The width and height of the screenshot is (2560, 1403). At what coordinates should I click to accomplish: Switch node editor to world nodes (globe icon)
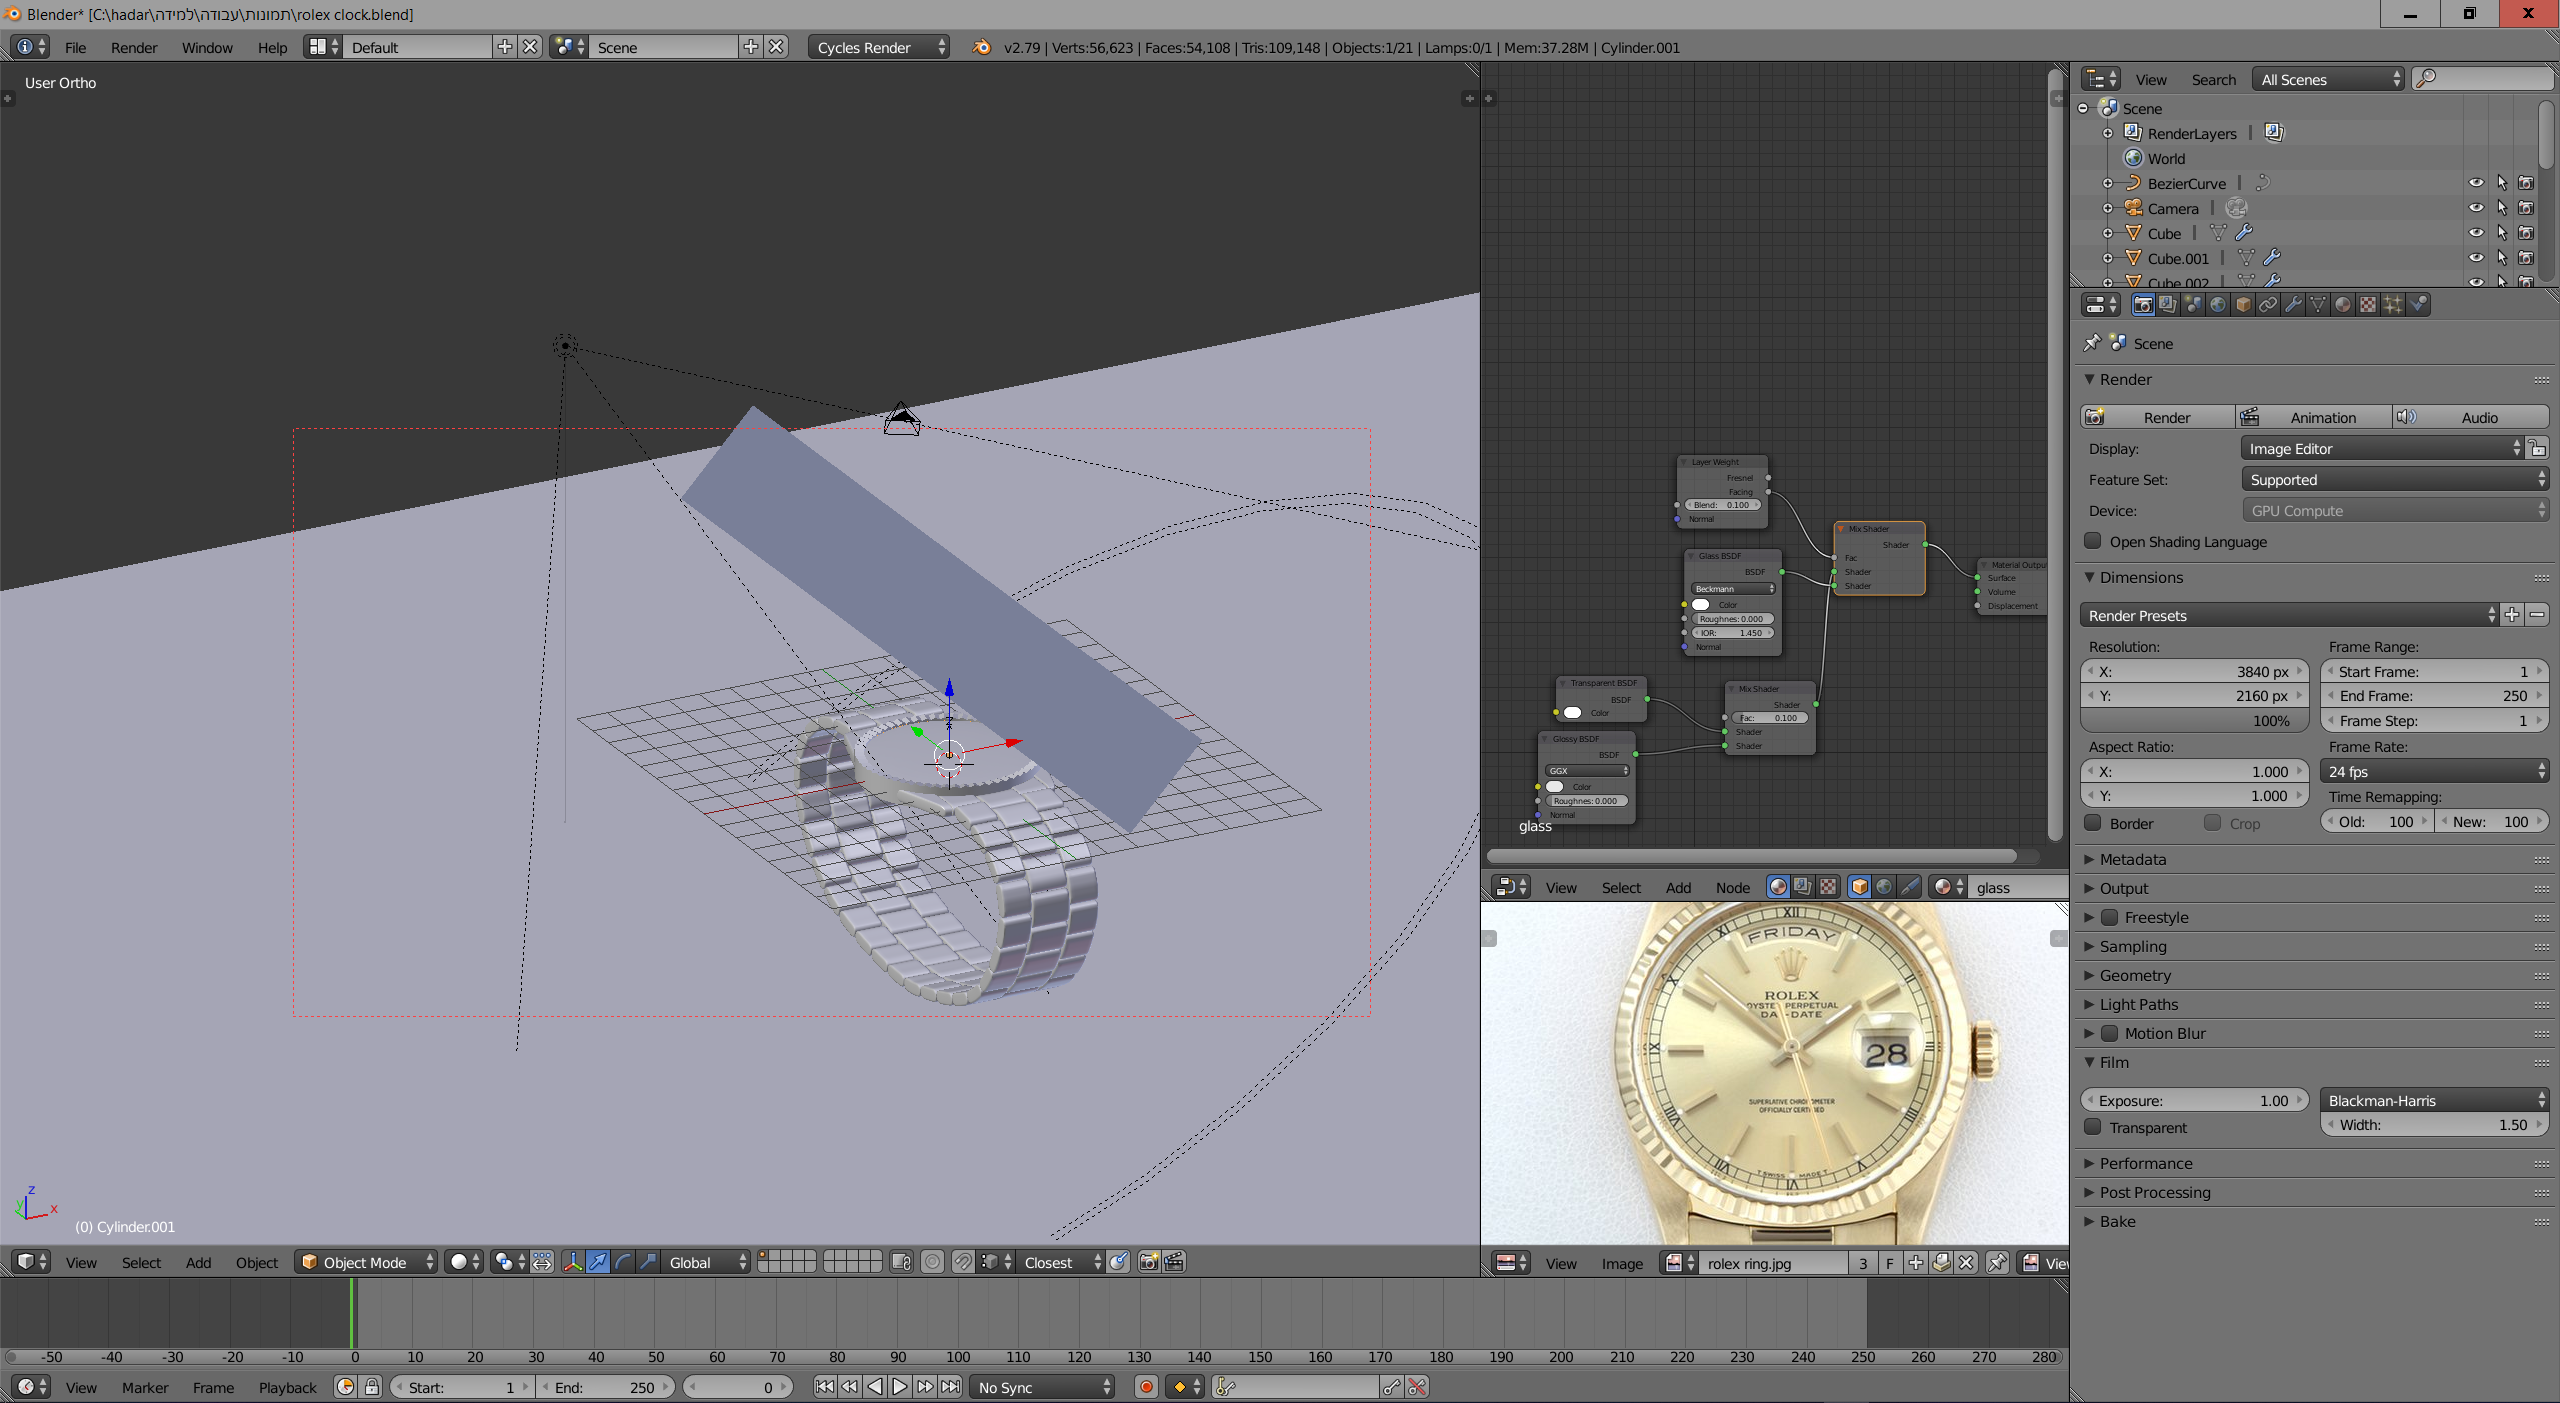point(1884,887)
